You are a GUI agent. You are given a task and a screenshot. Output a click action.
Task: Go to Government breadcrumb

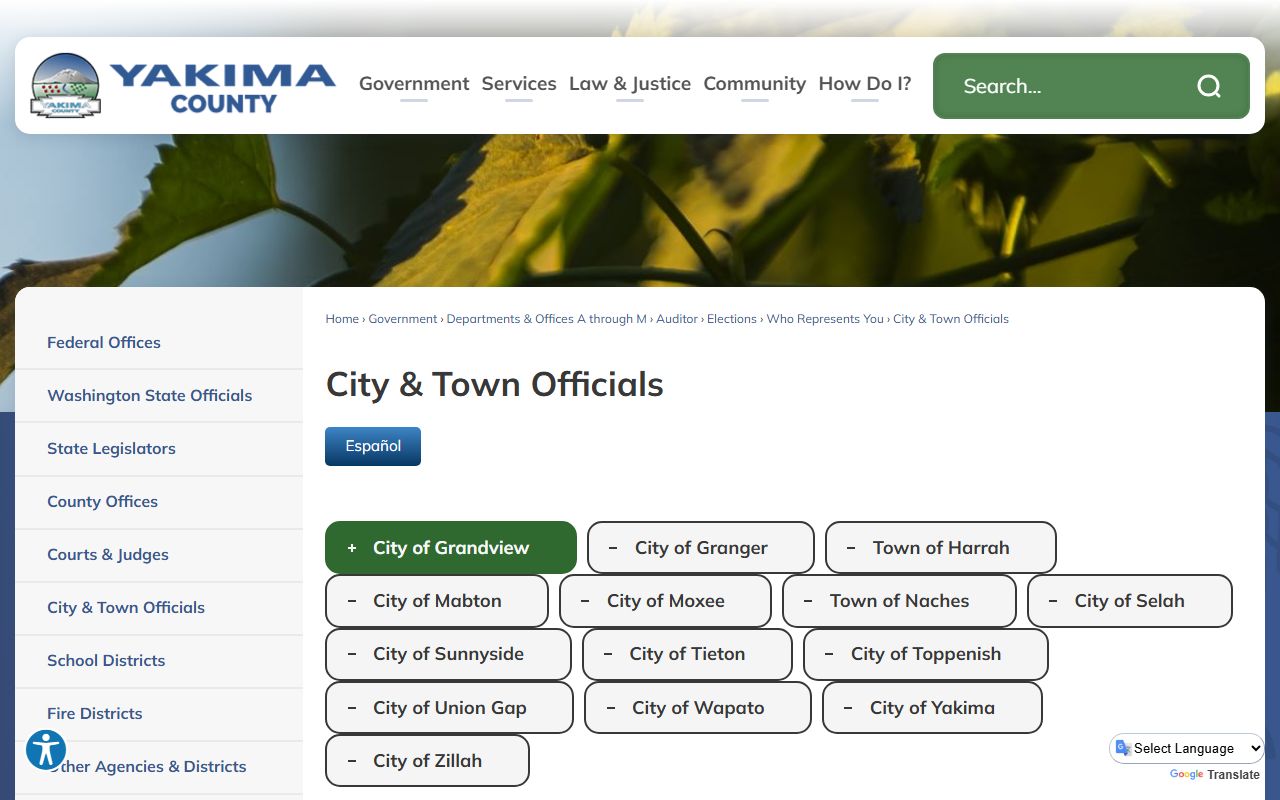403,319
